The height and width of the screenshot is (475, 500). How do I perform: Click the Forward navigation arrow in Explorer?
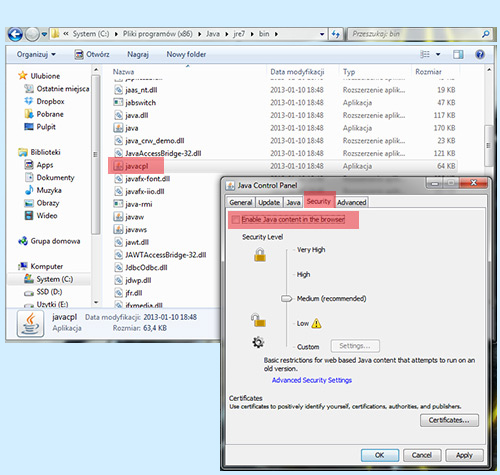(32, 34)
